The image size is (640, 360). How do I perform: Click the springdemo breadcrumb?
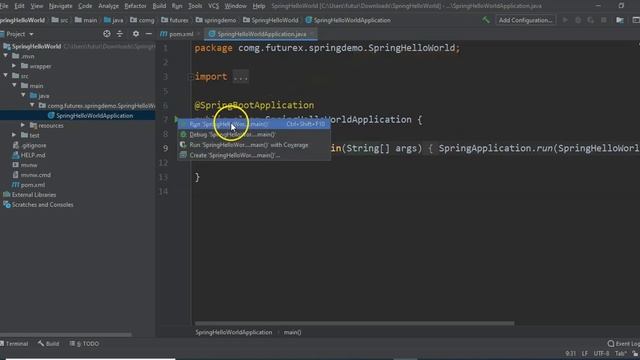coord(216,20)
